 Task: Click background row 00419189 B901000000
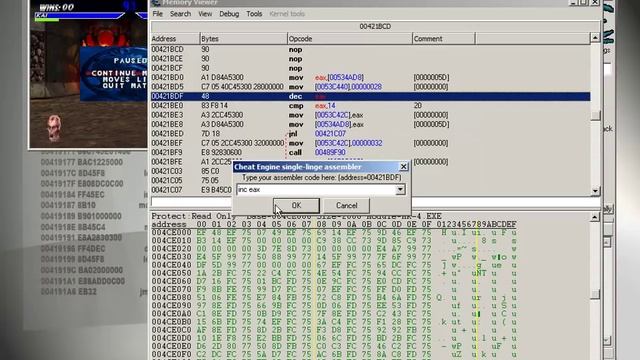(81, 216)
